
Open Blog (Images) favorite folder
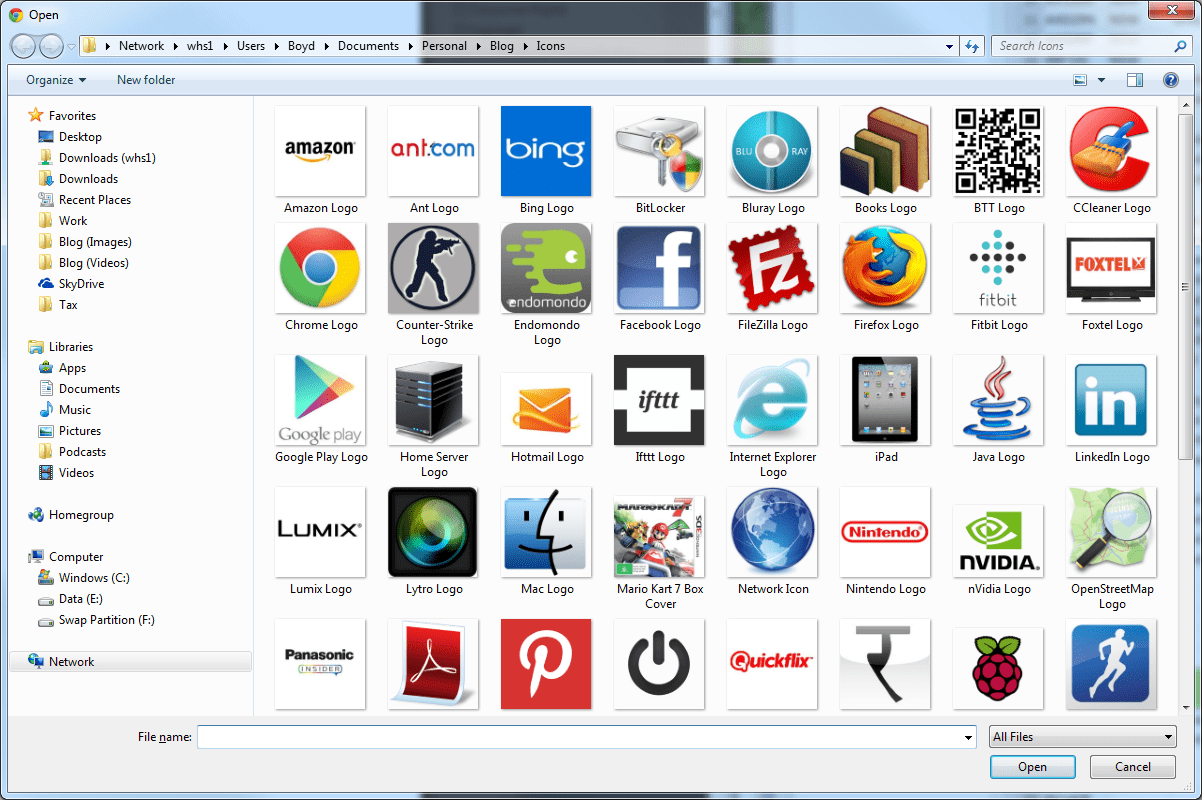(95, 242)
